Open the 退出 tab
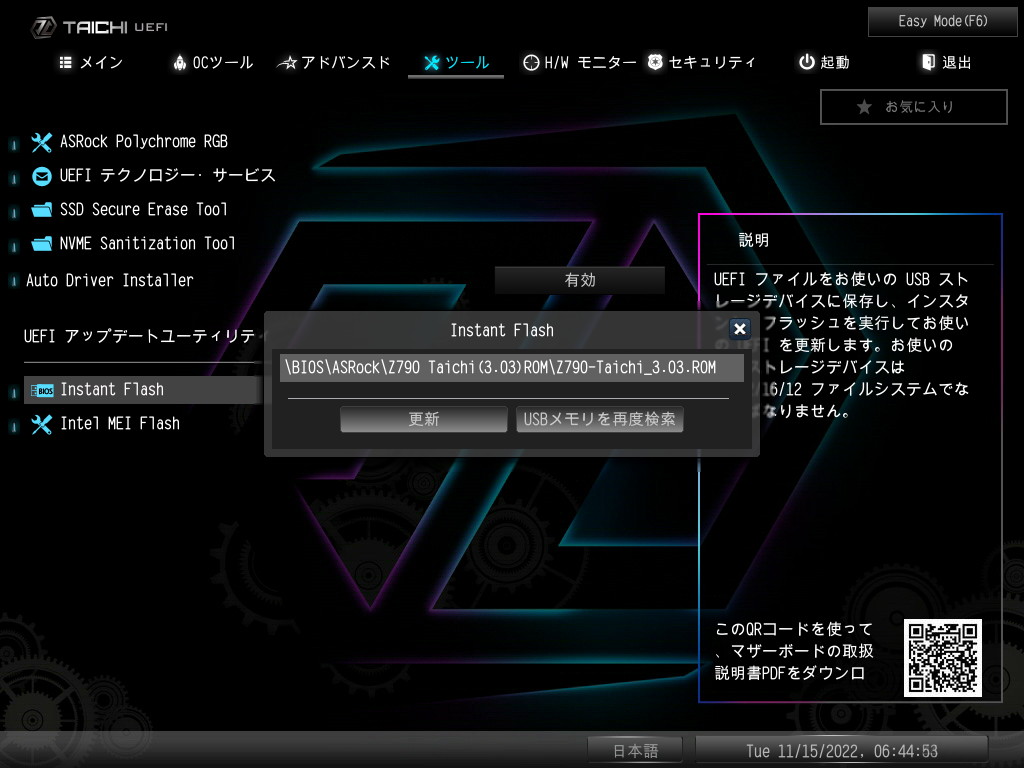This screenshot has width=1024, height=768. click(x=946, y=62)
